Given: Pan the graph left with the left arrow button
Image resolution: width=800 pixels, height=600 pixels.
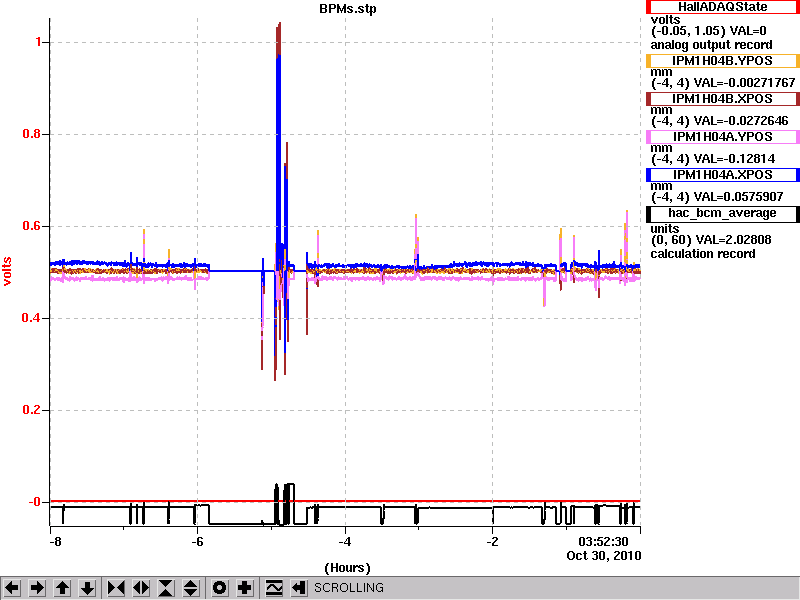Looking at the screenshot, I should tap(12, 588).
